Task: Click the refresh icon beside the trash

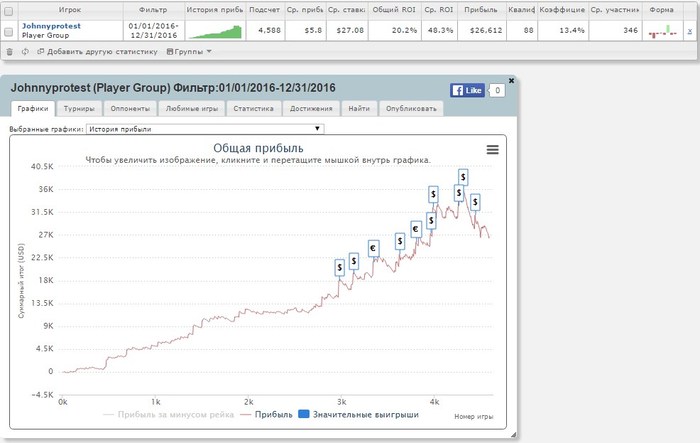Action: click(25, 52)
